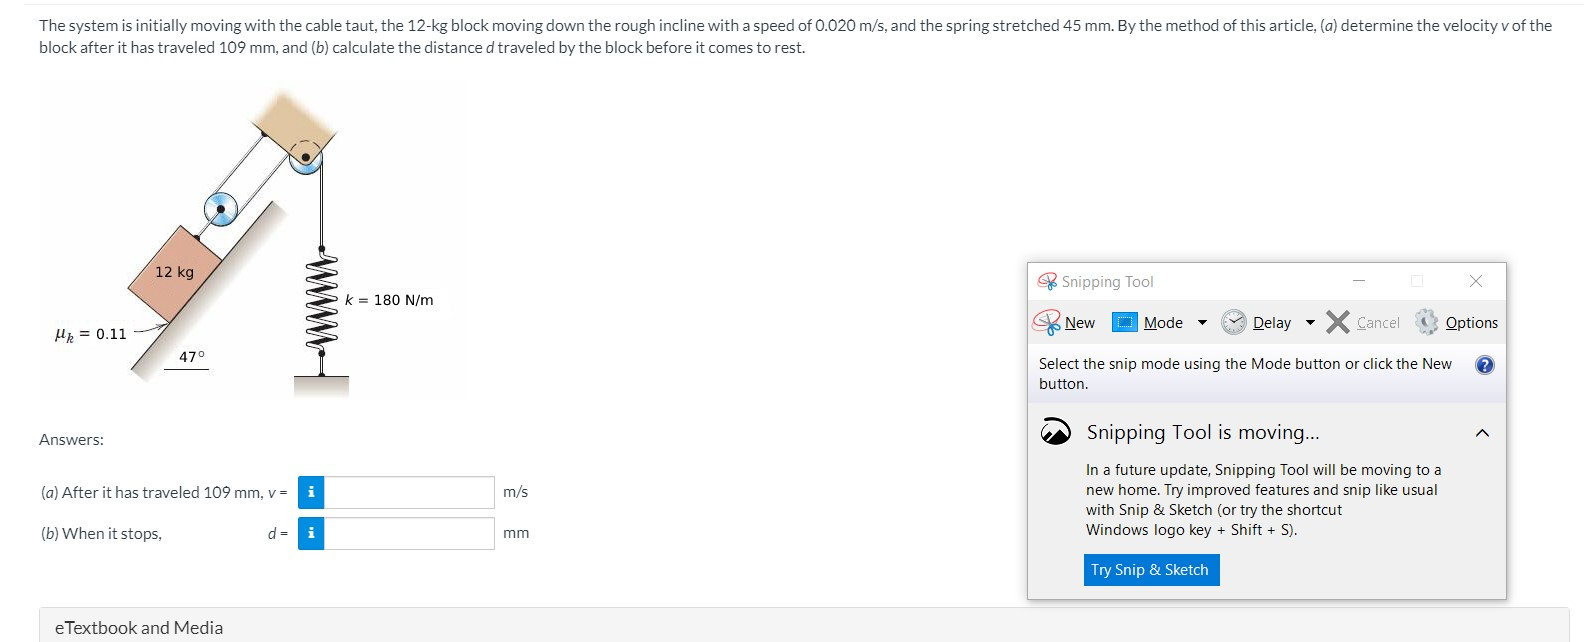Click the velocity v answer input field
1587x642 pixels.
click(409, 492)
